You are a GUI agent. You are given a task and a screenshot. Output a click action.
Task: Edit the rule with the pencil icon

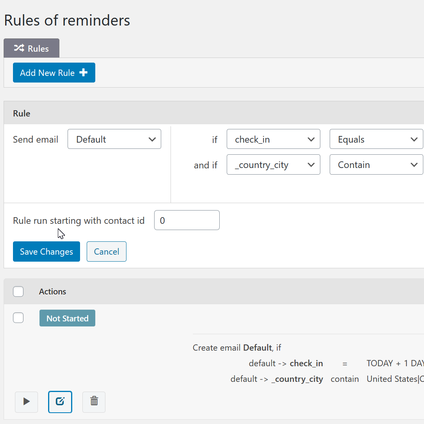click(60, 402)
